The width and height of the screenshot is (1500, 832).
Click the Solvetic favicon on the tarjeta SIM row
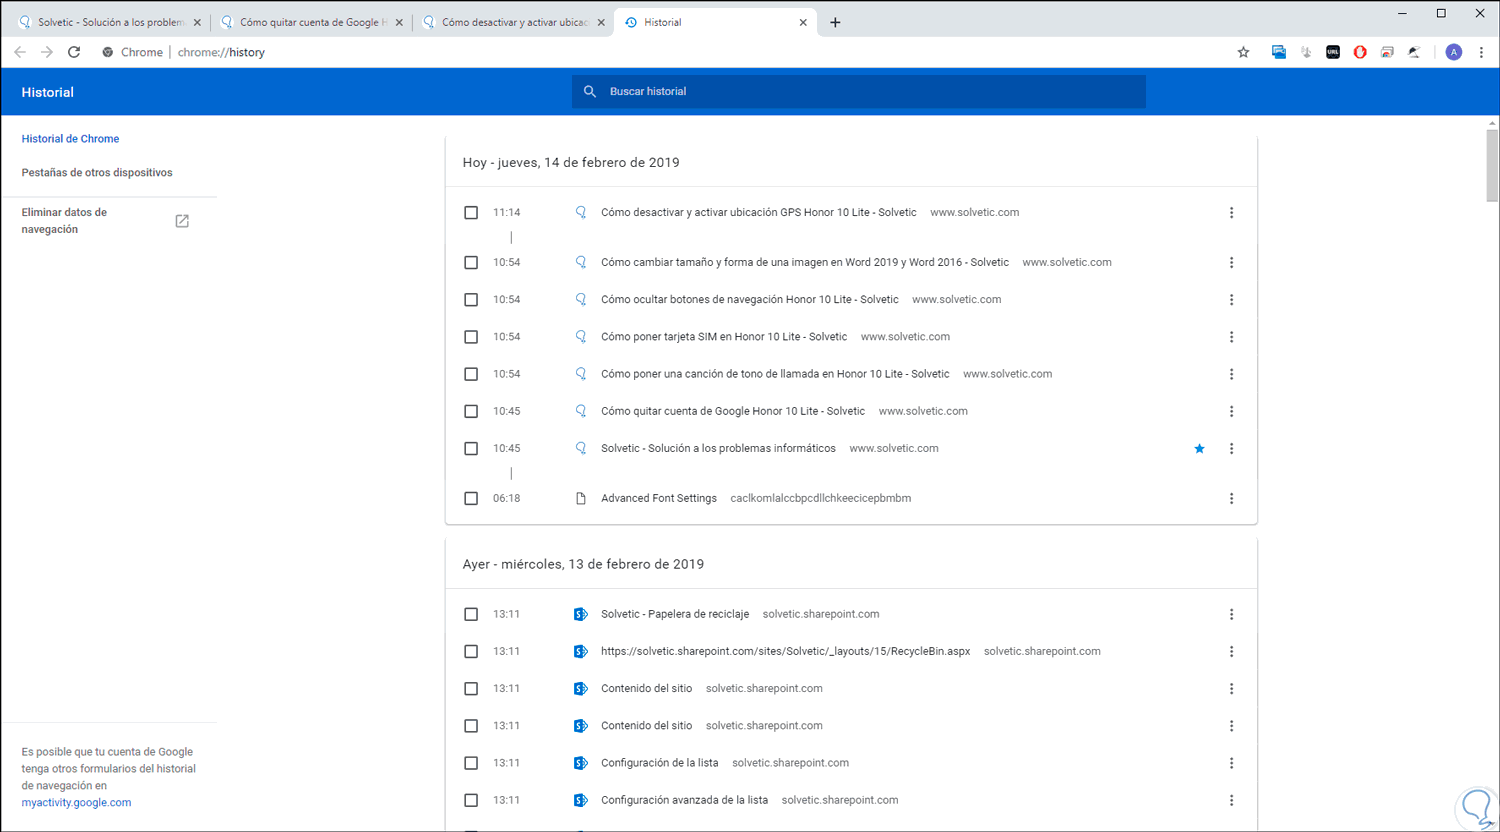pyautogui.click(x=580, y=337)
